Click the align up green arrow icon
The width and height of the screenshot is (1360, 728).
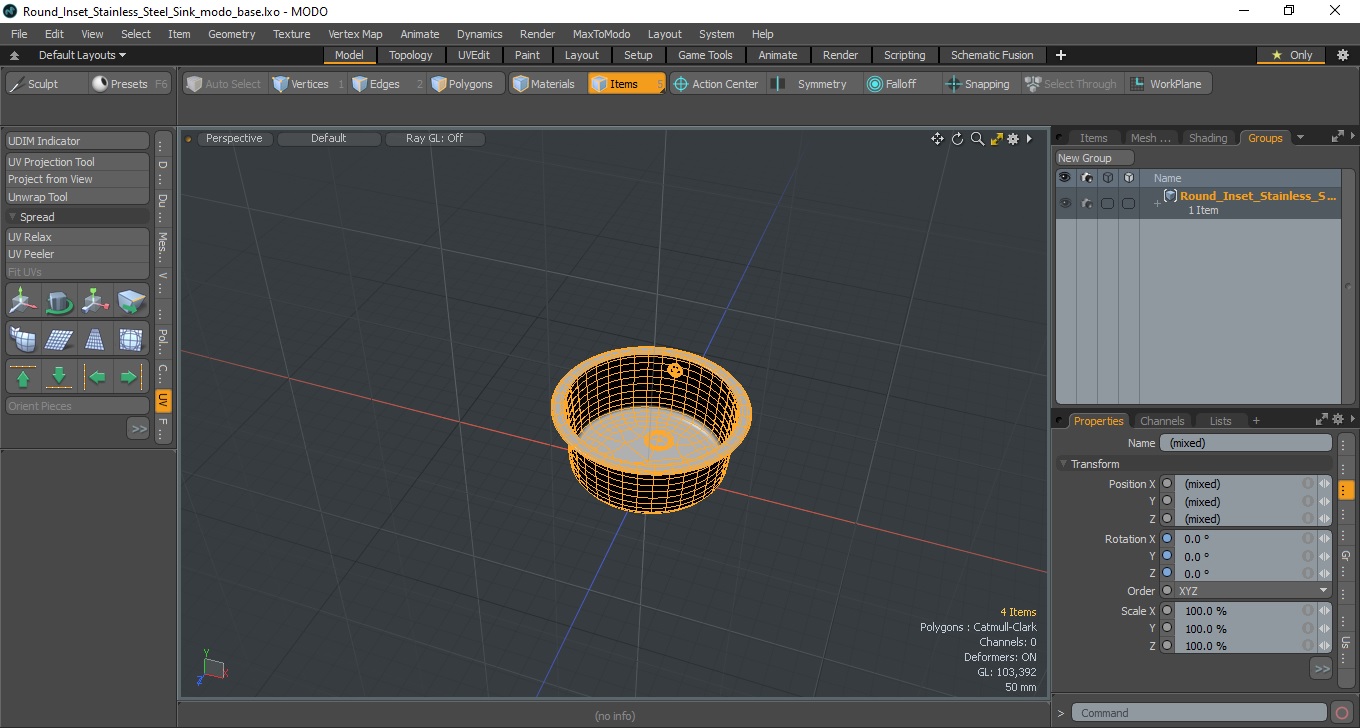point(23,377)
